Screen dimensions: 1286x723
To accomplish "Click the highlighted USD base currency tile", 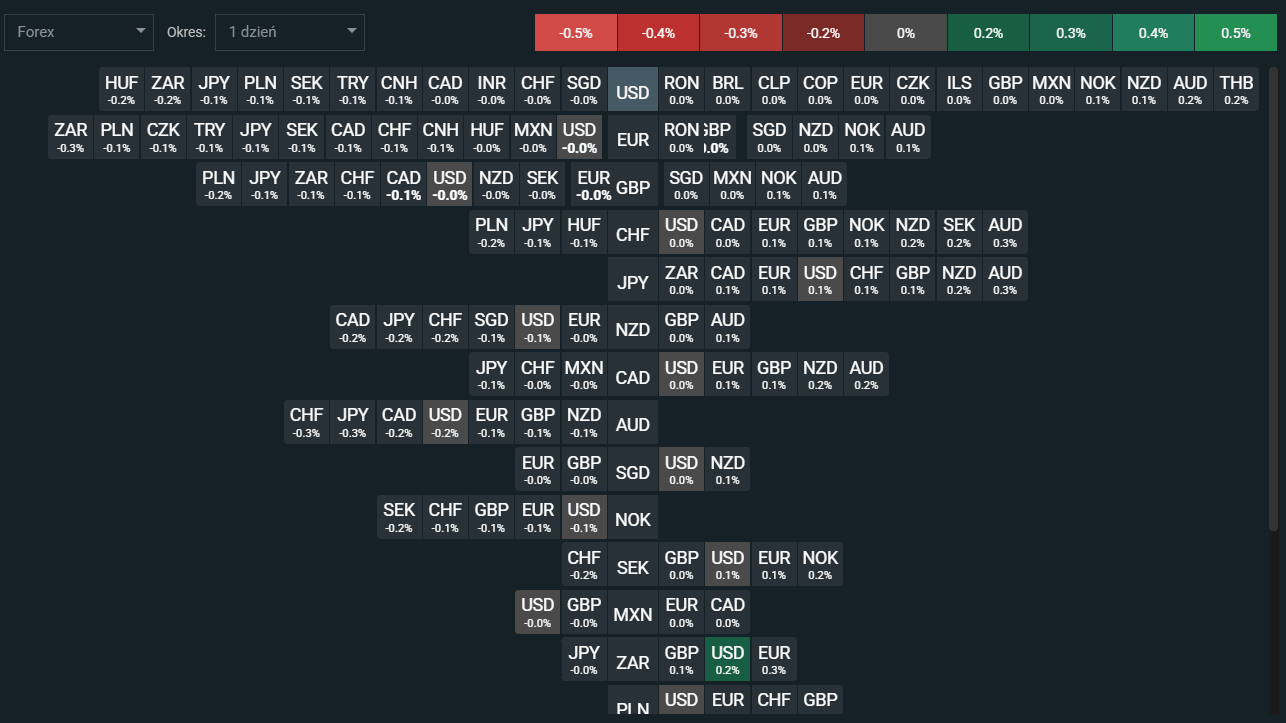I will (633, 92).
